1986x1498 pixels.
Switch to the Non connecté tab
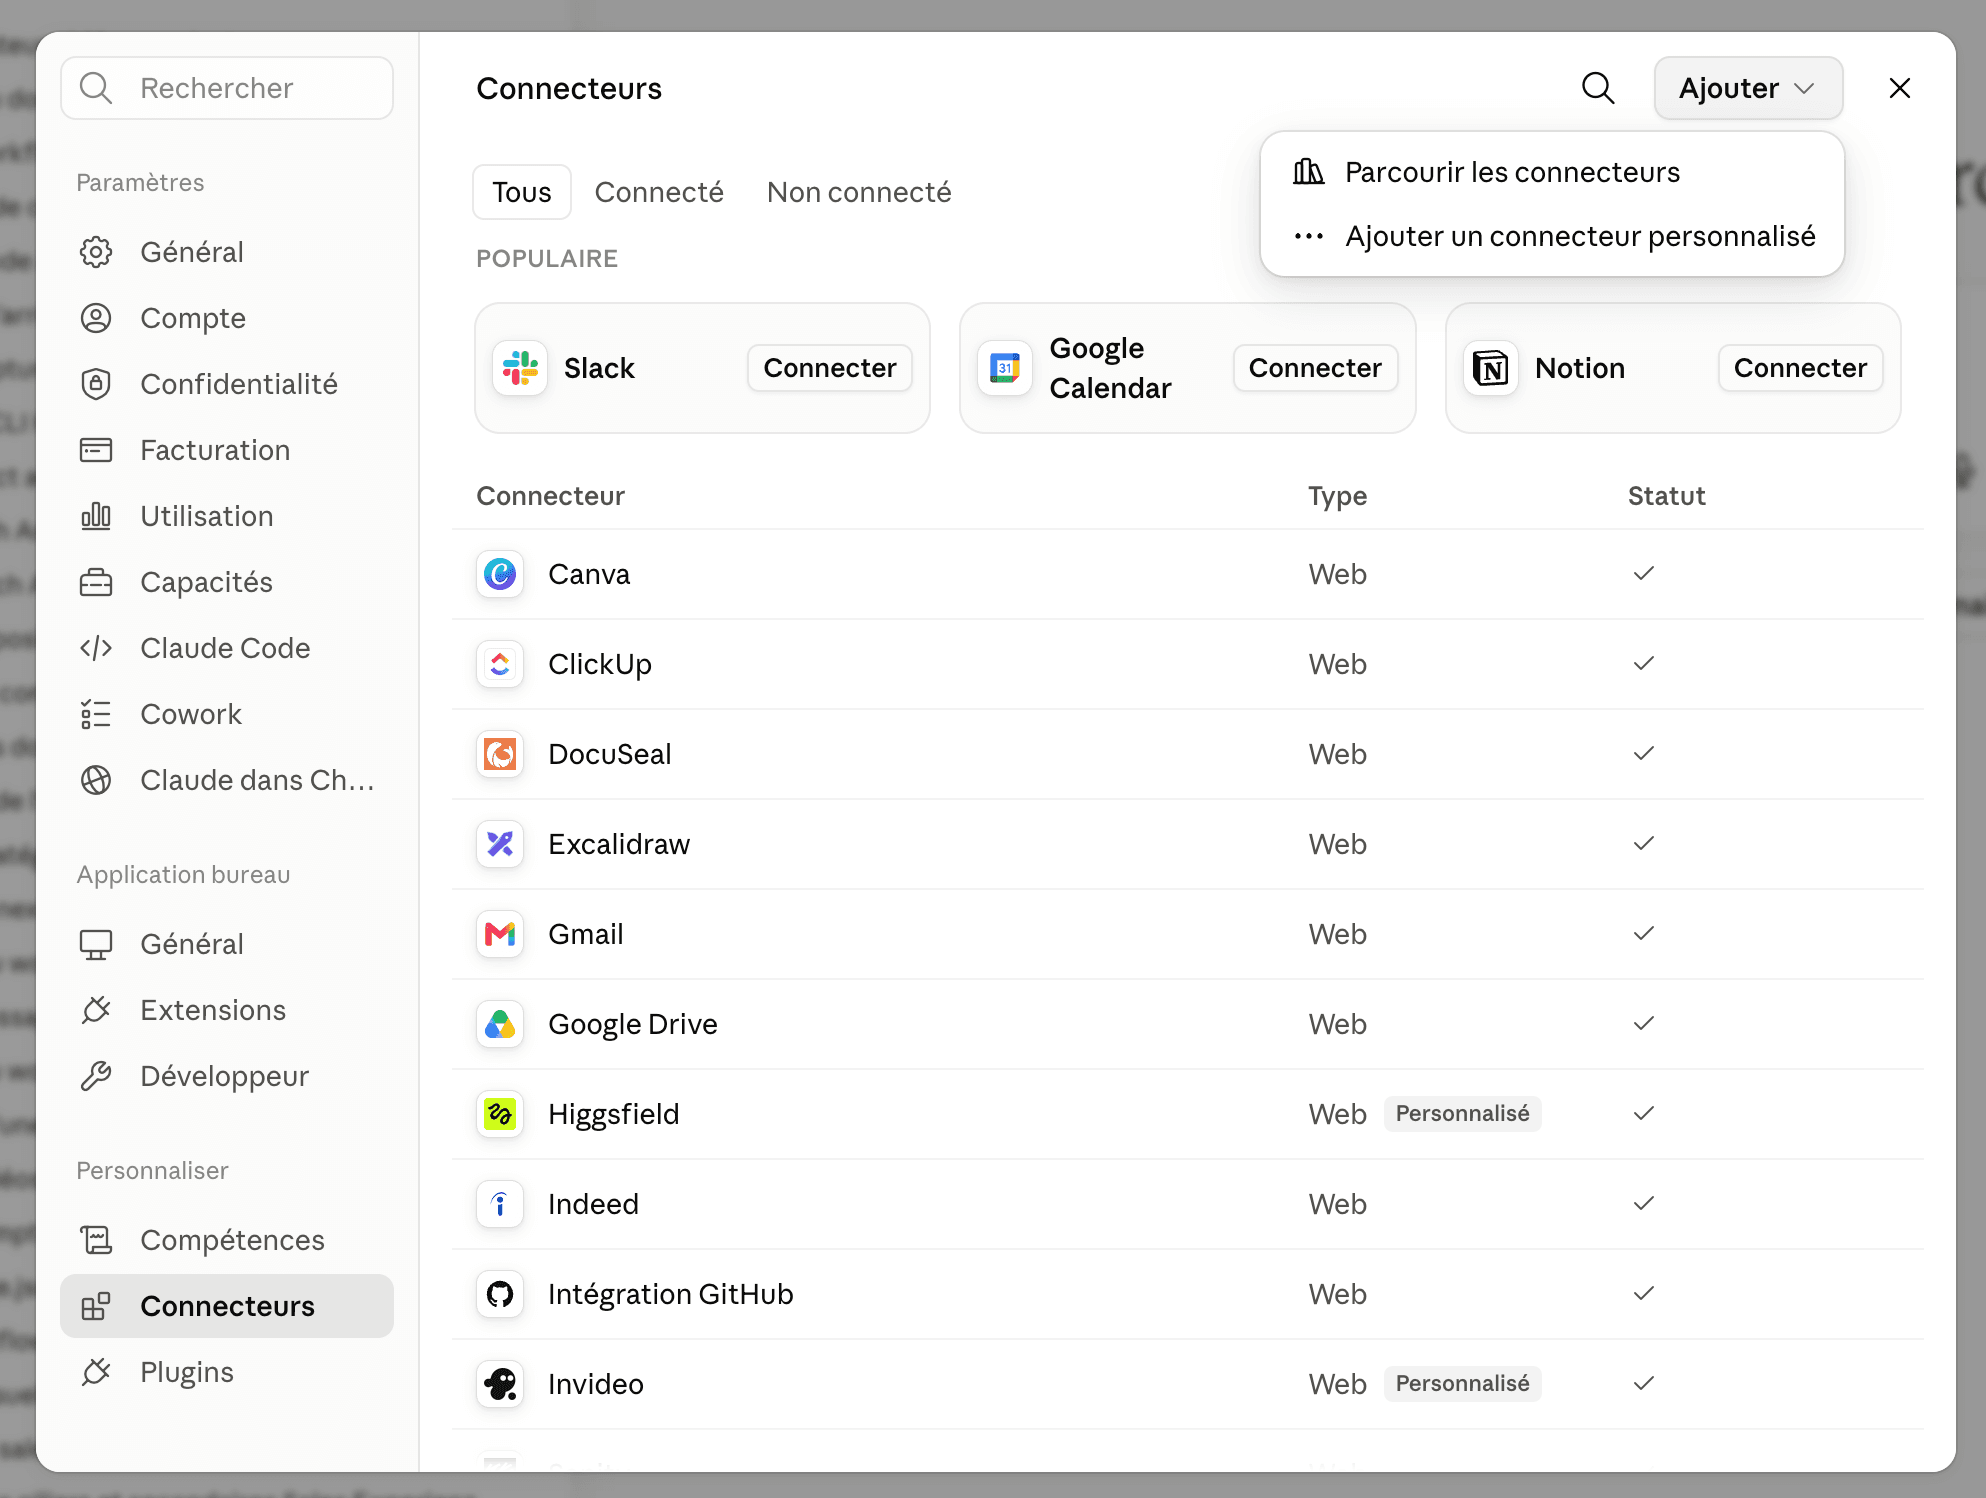pos(859,192)
